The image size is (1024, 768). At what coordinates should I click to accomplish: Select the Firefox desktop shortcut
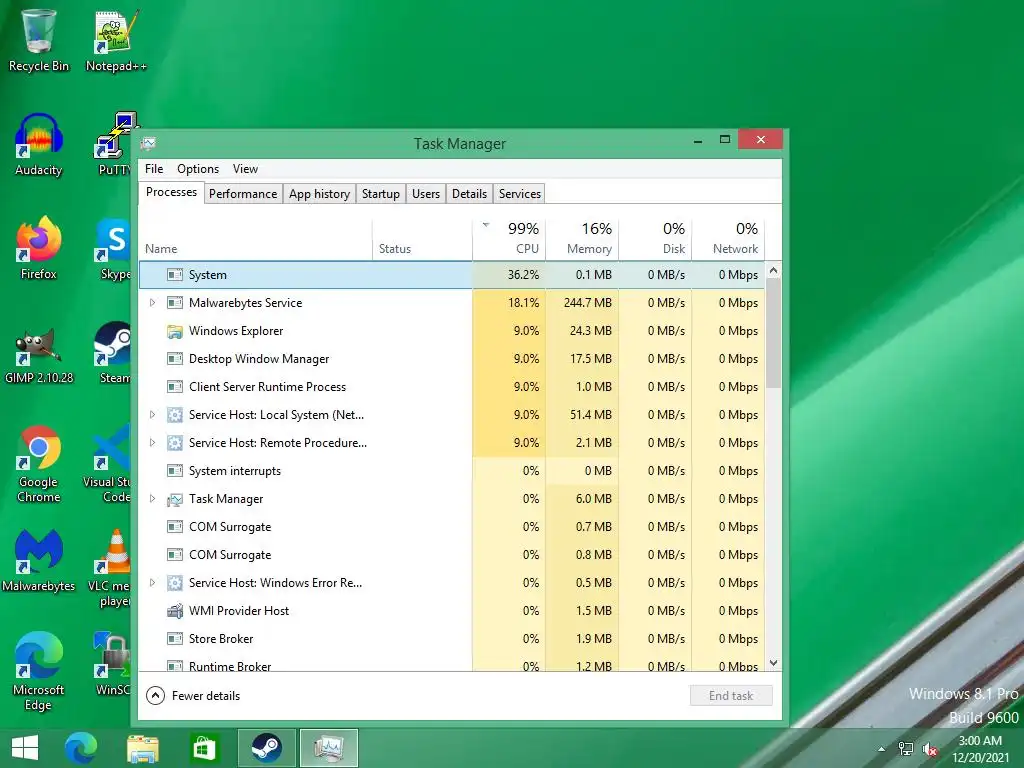coord(38,248)
